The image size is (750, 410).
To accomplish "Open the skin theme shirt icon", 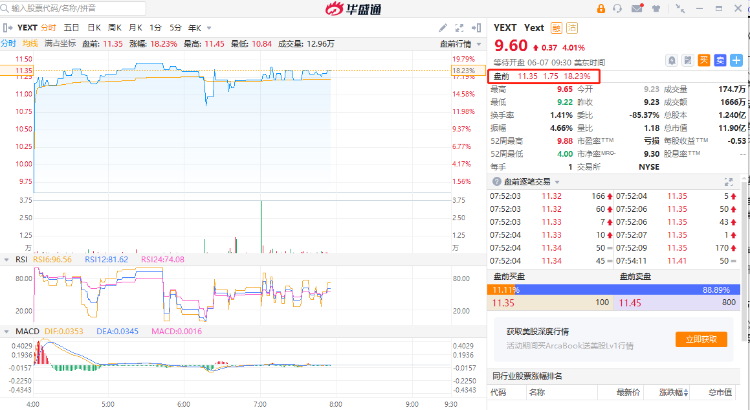I will tap(656, 8).
